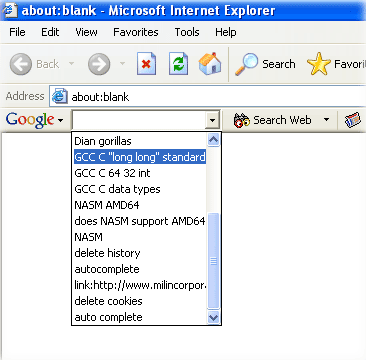The width and height of the screenshot is (366, 360).
Task: Open the Google logo menu dropdown arrow
Action: pos(60,121)
